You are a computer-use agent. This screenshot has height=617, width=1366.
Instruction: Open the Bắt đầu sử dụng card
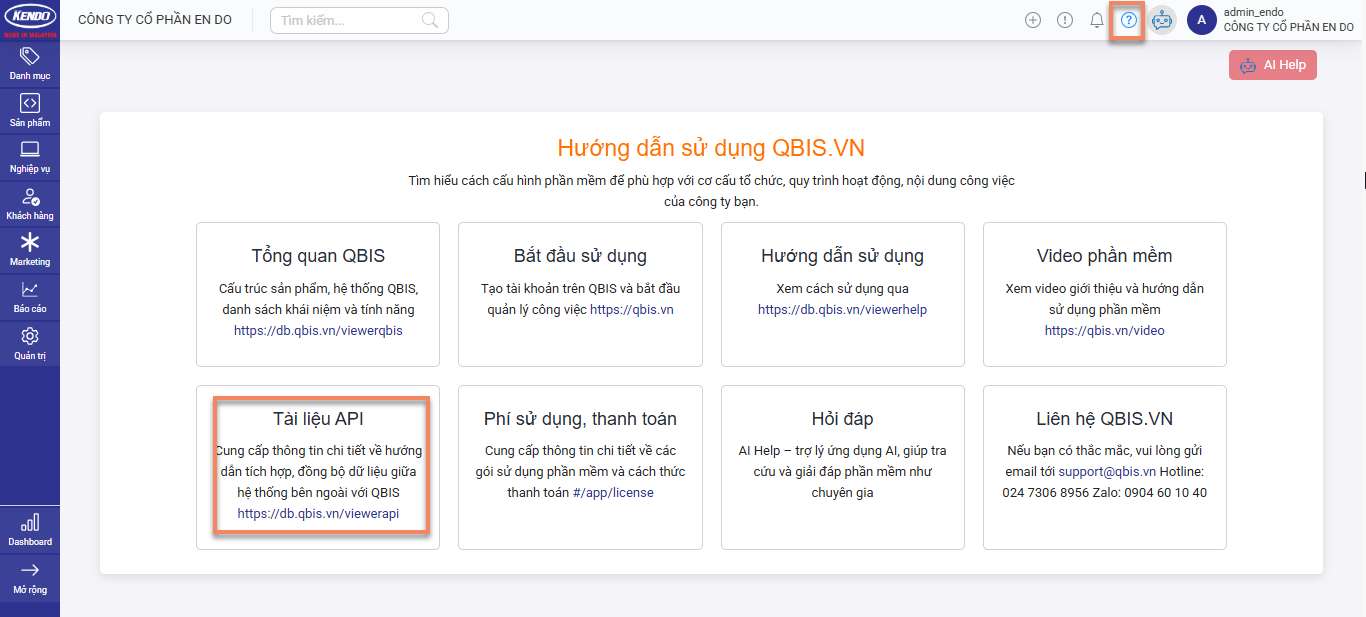click(580, 294)
